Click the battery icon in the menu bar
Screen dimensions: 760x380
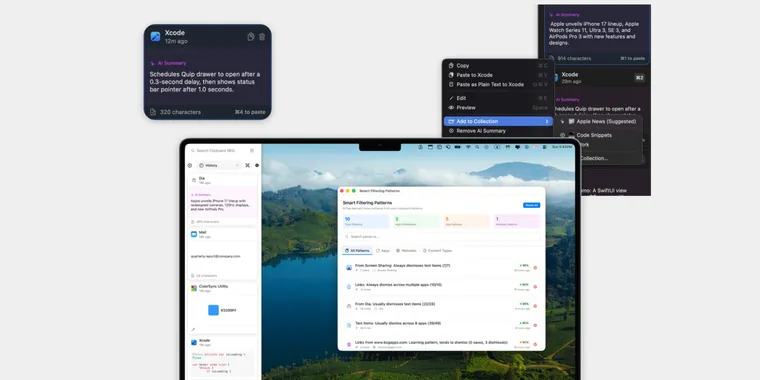(x=457, y=147)
